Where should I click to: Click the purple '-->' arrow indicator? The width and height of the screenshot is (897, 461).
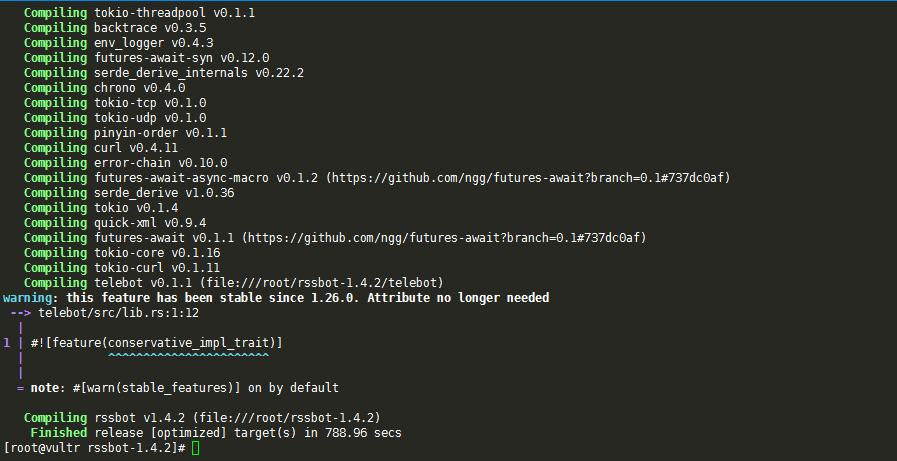[x=21, y=313]
